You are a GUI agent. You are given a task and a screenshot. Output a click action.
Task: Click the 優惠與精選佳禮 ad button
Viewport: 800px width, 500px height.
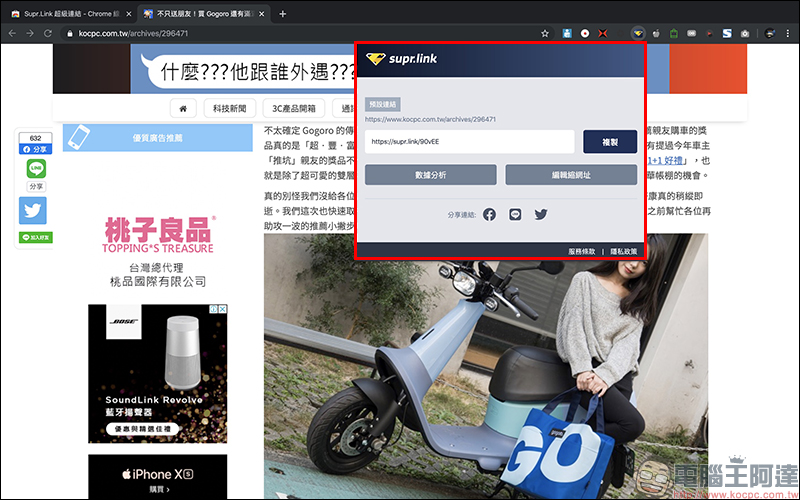(142, 430)
